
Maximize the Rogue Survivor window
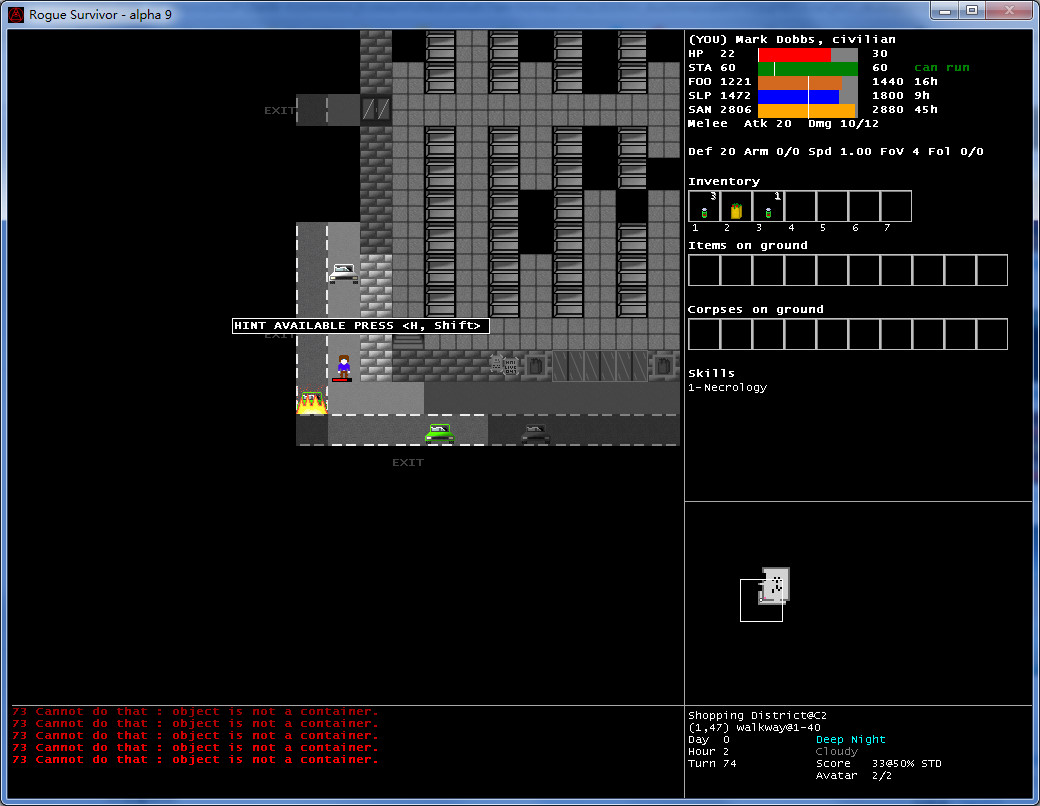tap(972, 11)
